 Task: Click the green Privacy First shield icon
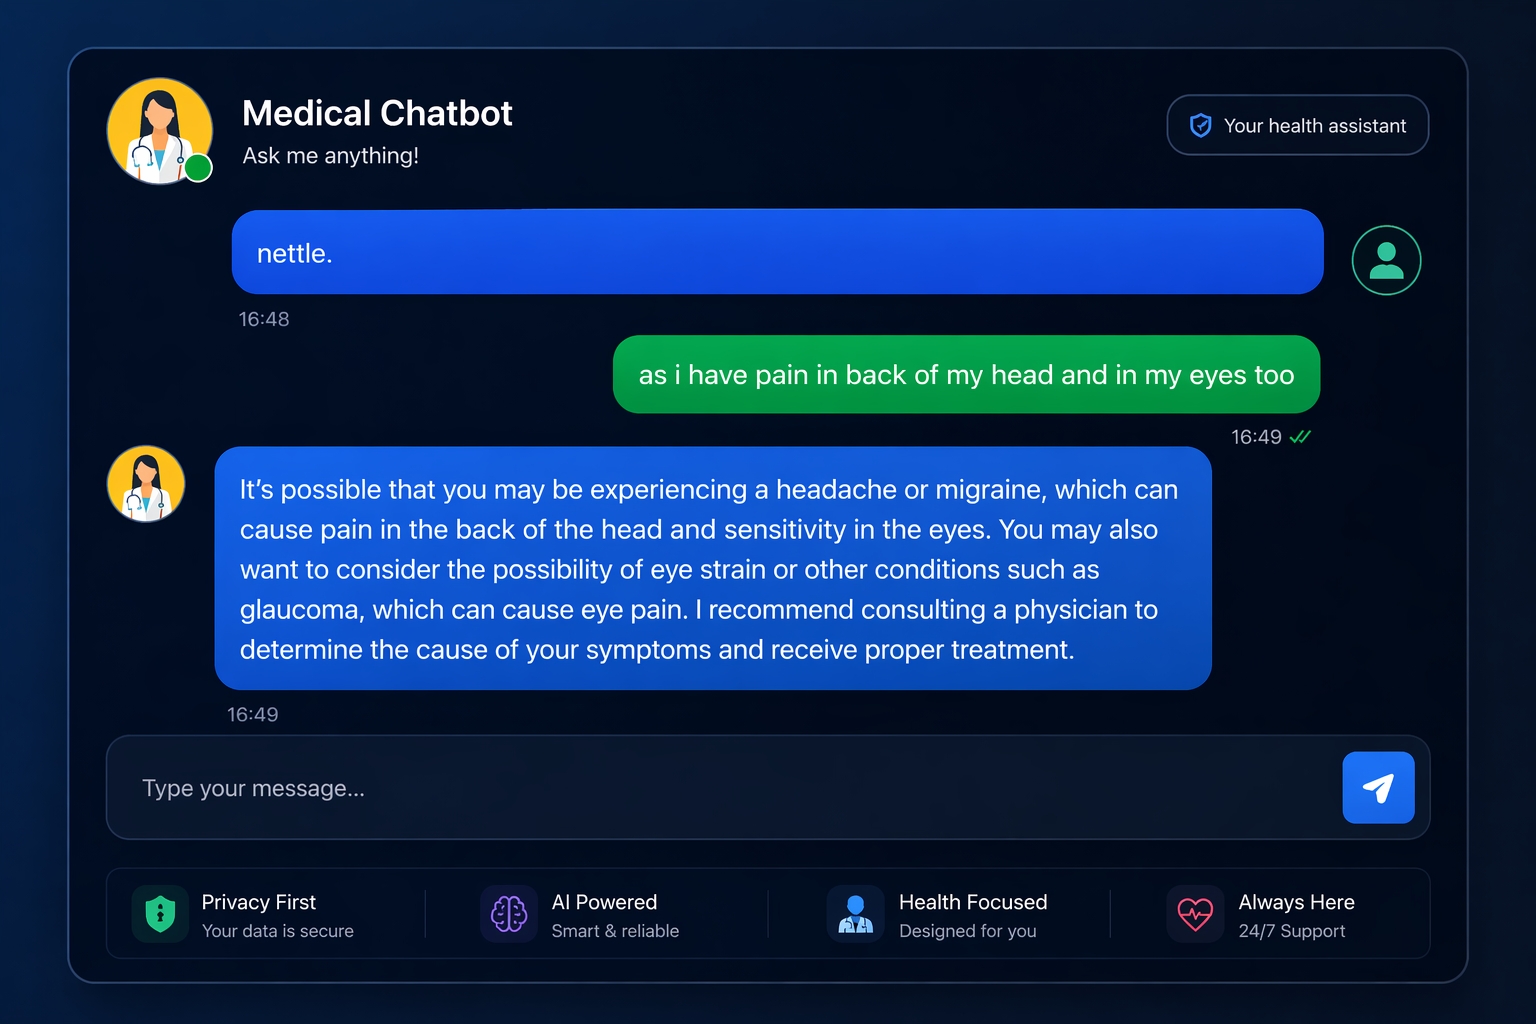click(x=160, y=914)
